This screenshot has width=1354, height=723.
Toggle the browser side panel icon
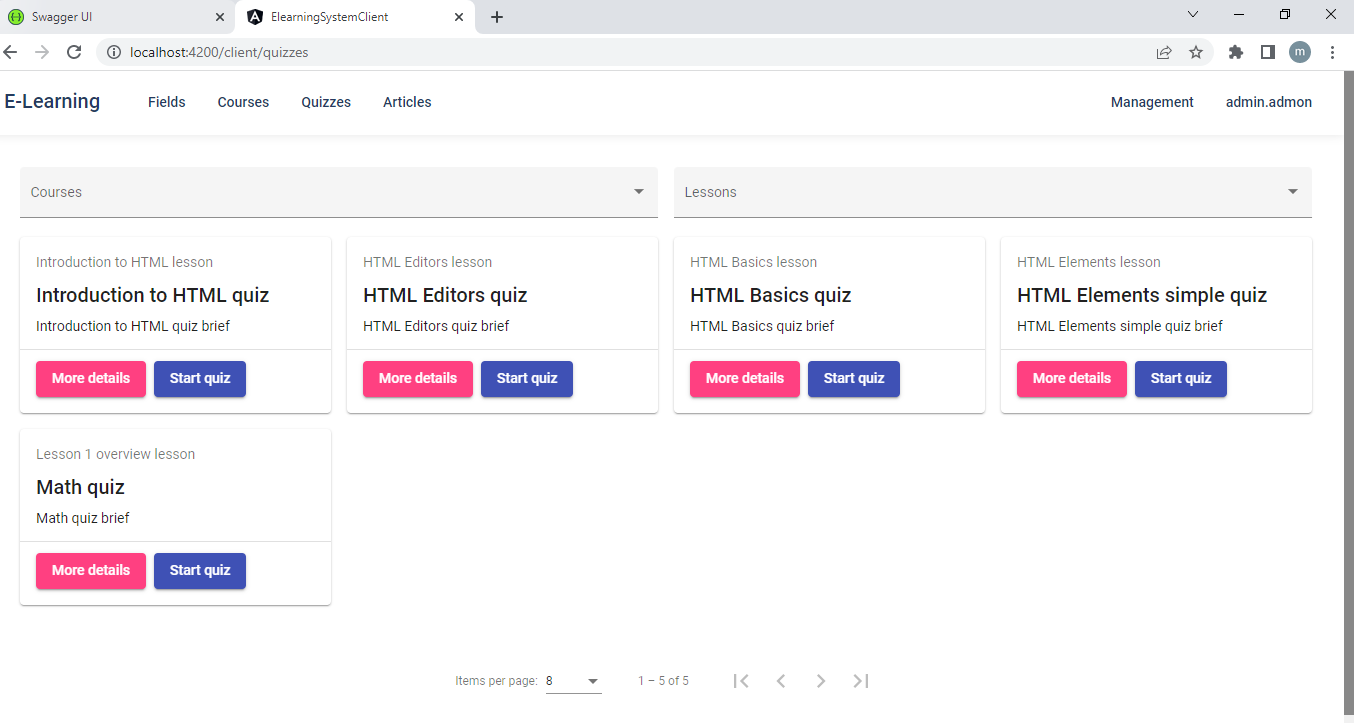(x=1267, y=52)
